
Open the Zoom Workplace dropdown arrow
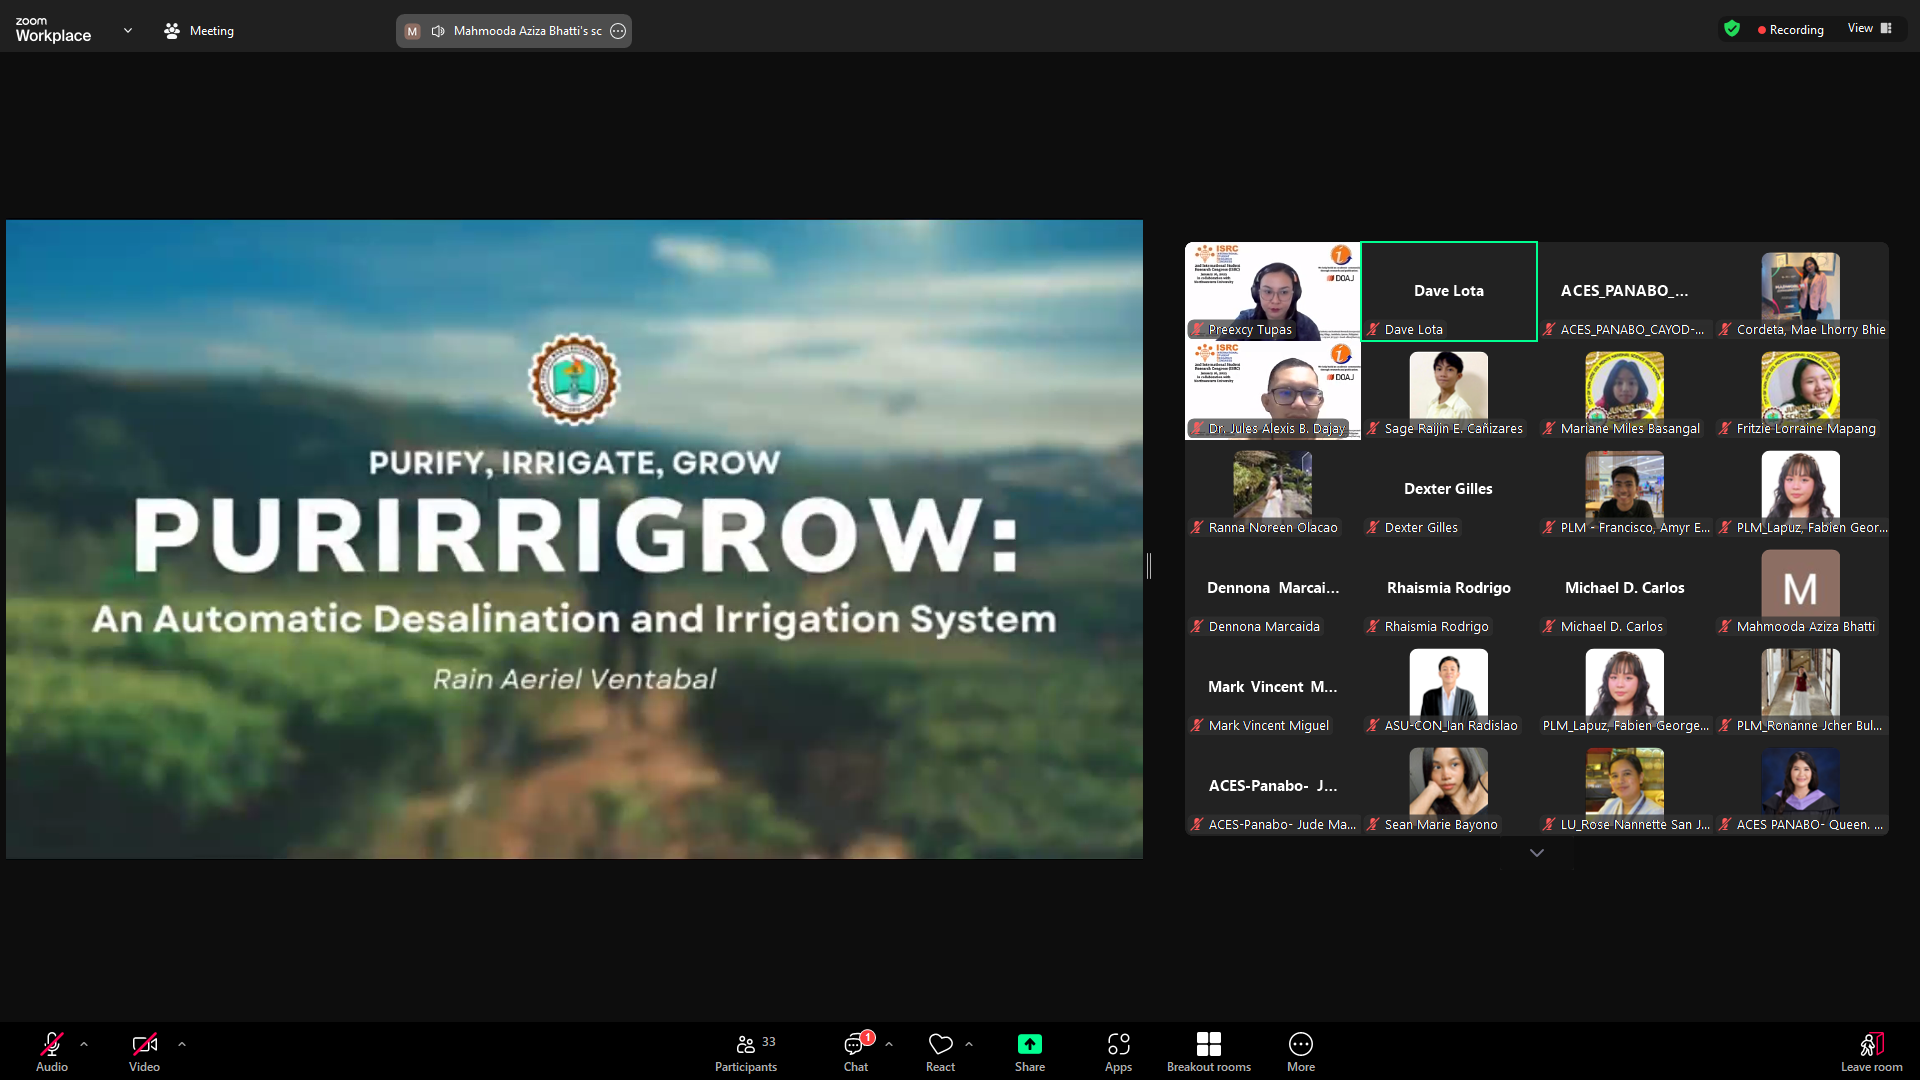(x=128, y=30)
